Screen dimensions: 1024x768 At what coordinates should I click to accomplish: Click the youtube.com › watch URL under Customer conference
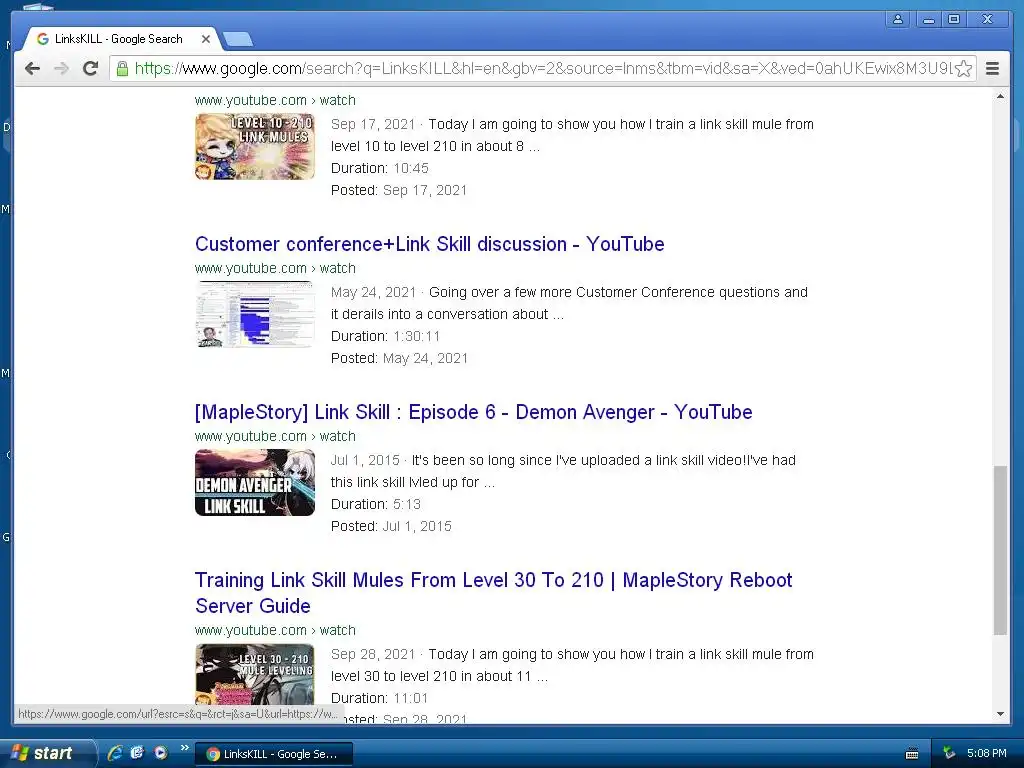(x=275, y=268)
